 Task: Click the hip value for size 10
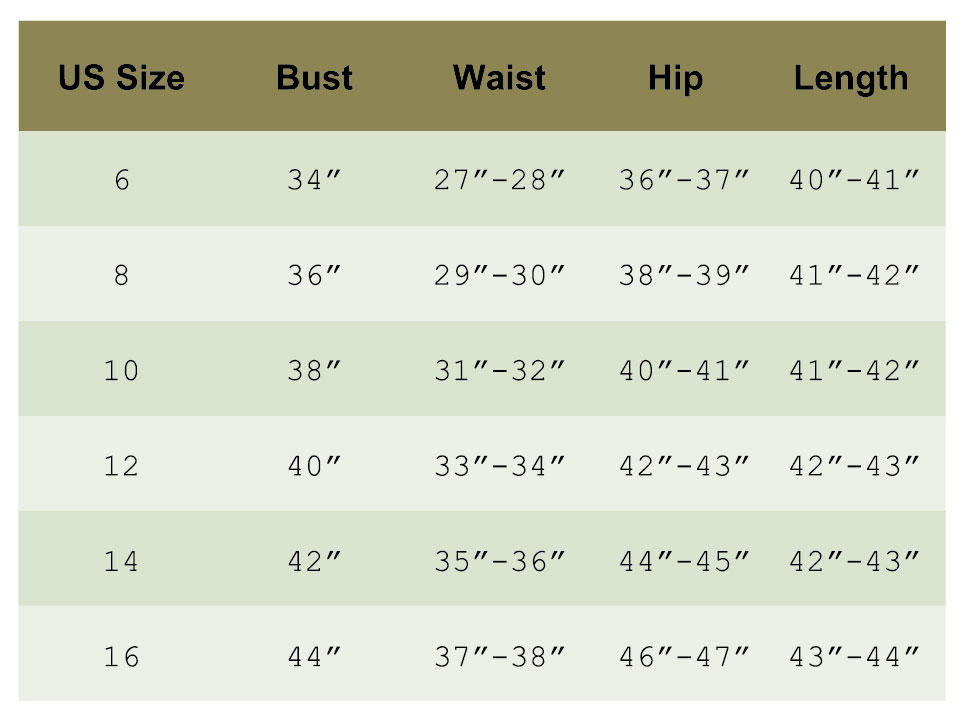pos(684,371)
